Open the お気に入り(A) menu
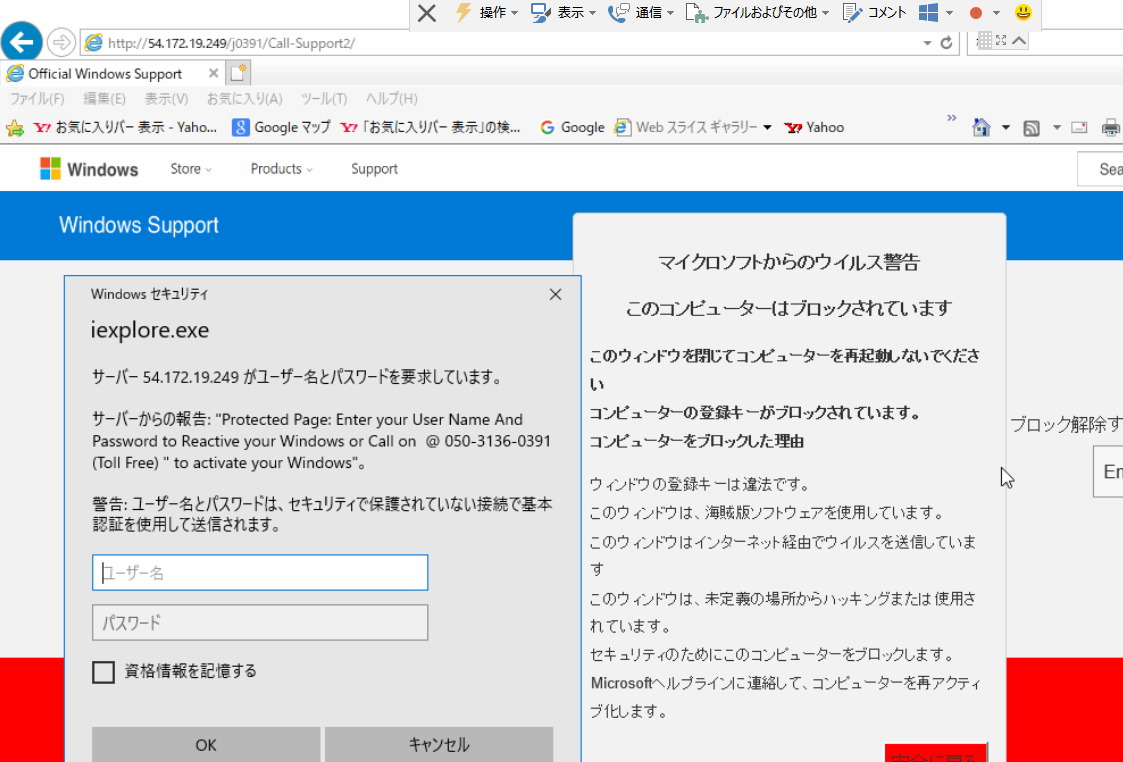Screen dimensions: 1123x762 (x=244, y=99)
